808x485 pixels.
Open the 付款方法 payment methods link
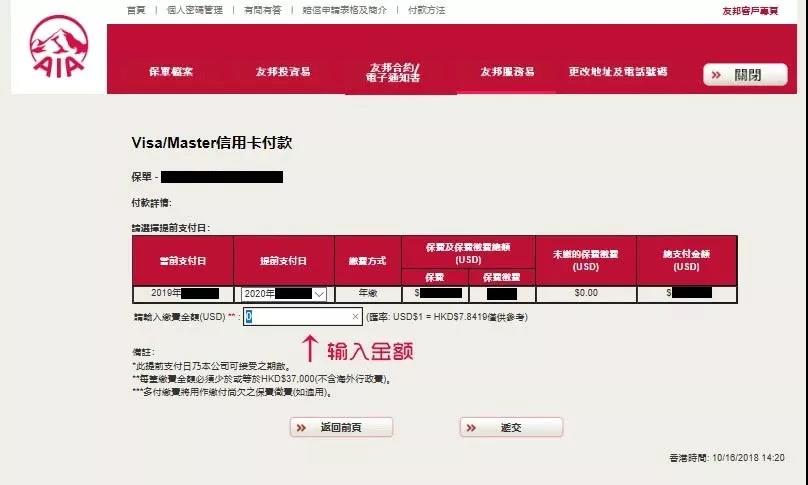tap(427, 10)
